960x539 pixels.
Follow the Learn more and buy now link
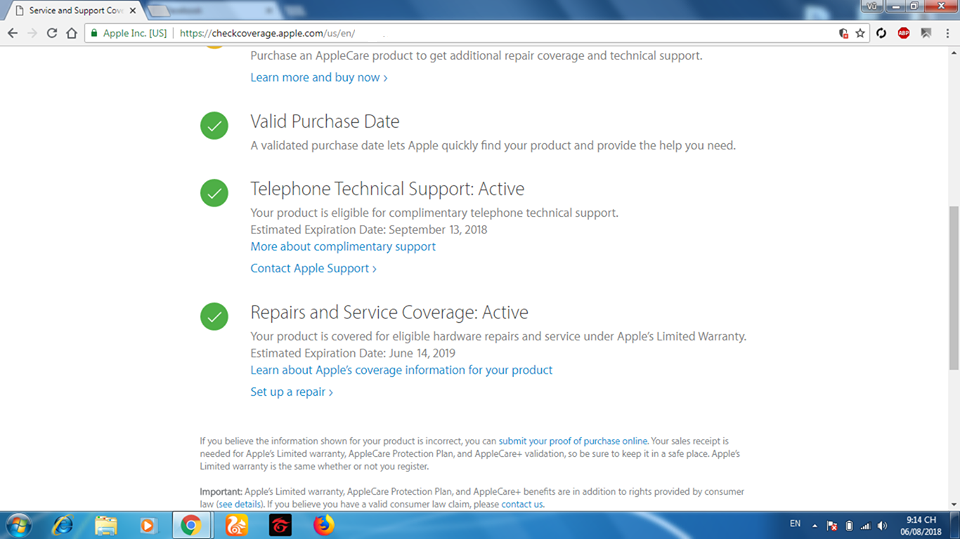pyautogui.click(x=318, y=77)
